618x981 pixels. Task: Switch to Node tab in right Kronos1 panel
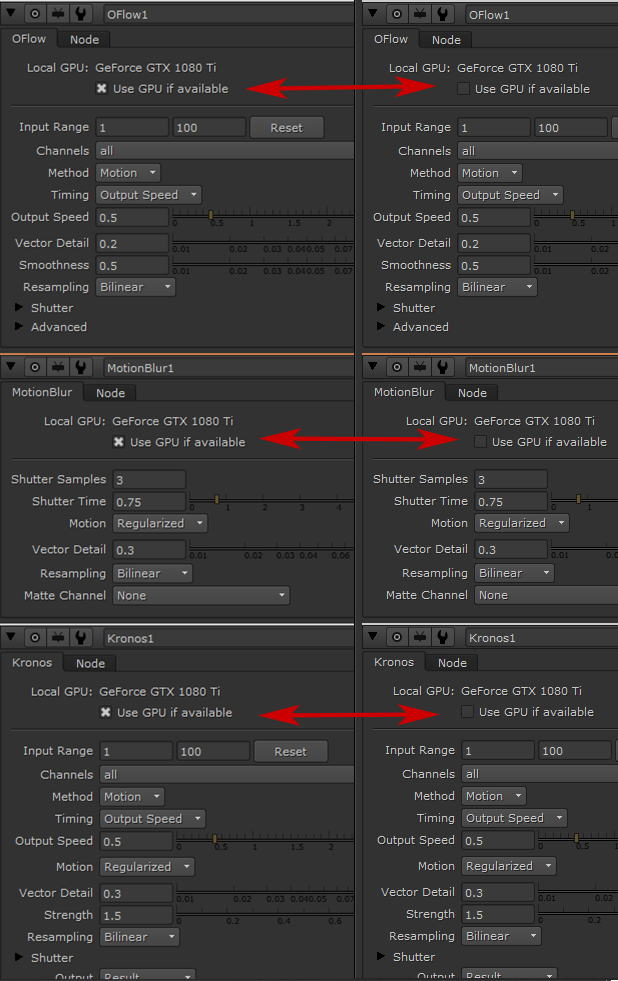[x=452, y=663]
